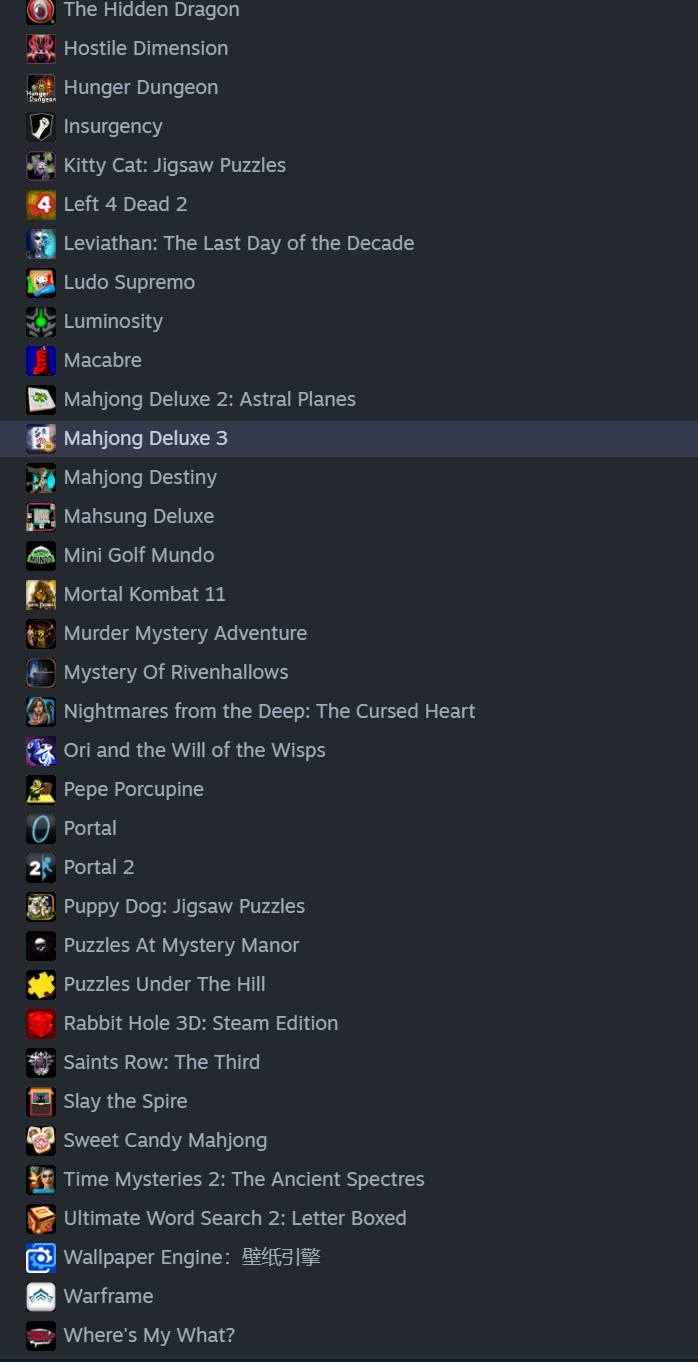Select Hostile Dimension from the game list
Viewport: 698px width, 1362px height.
click(145, 49)
